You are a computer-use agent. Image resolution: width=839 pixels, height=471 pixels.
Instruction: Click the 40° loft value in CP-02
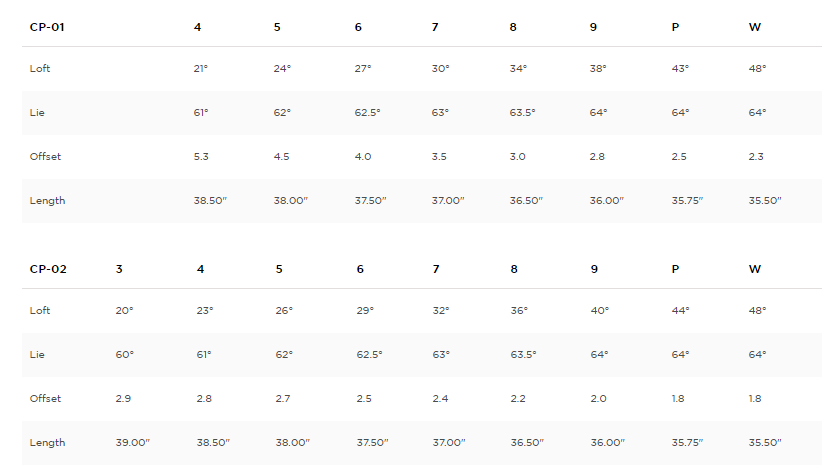point(599,310)
